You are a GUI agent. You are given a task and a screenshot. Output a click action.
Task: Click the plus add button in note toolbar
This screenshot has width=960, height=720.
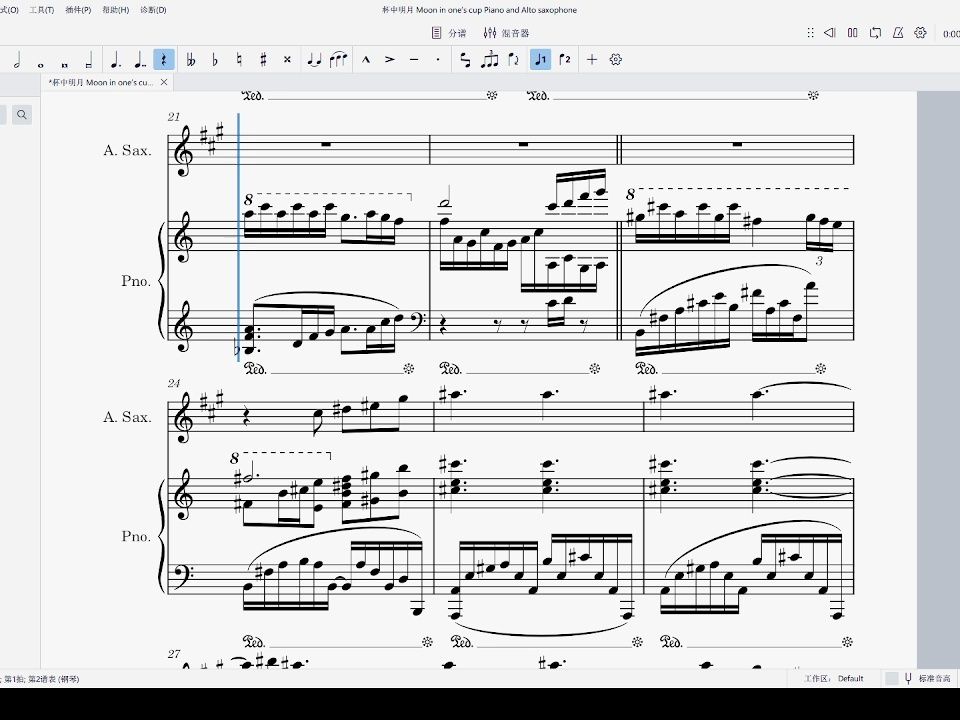(591, 60)
